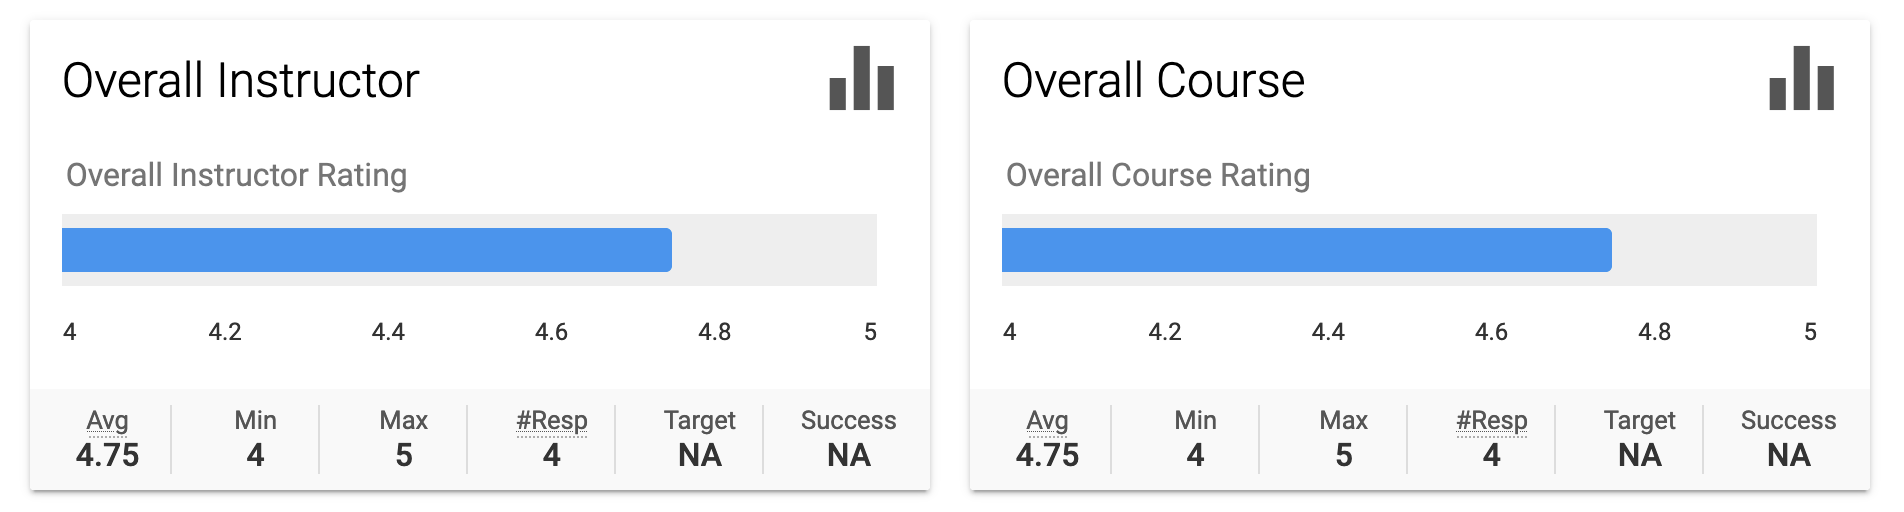1904x512 pixels.
Task: Click the Overall Instructor bar chart icon
Action: click(861, 79)
